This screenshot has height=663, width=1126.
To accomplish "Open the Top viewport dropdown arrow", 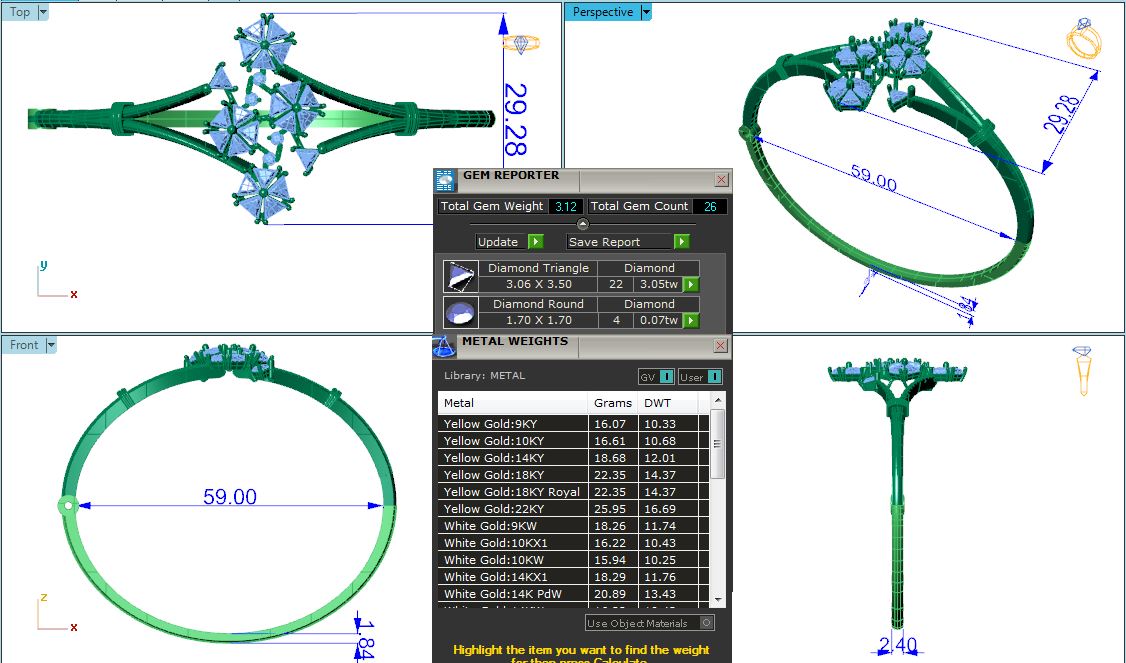I will (x=43, y=12).
